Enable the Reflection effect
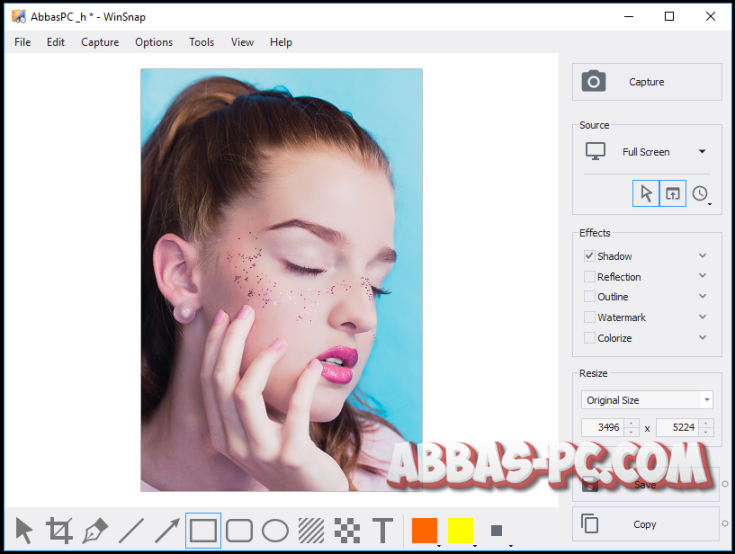The width and height of the screenshot is (735, 554). point(590,277)
